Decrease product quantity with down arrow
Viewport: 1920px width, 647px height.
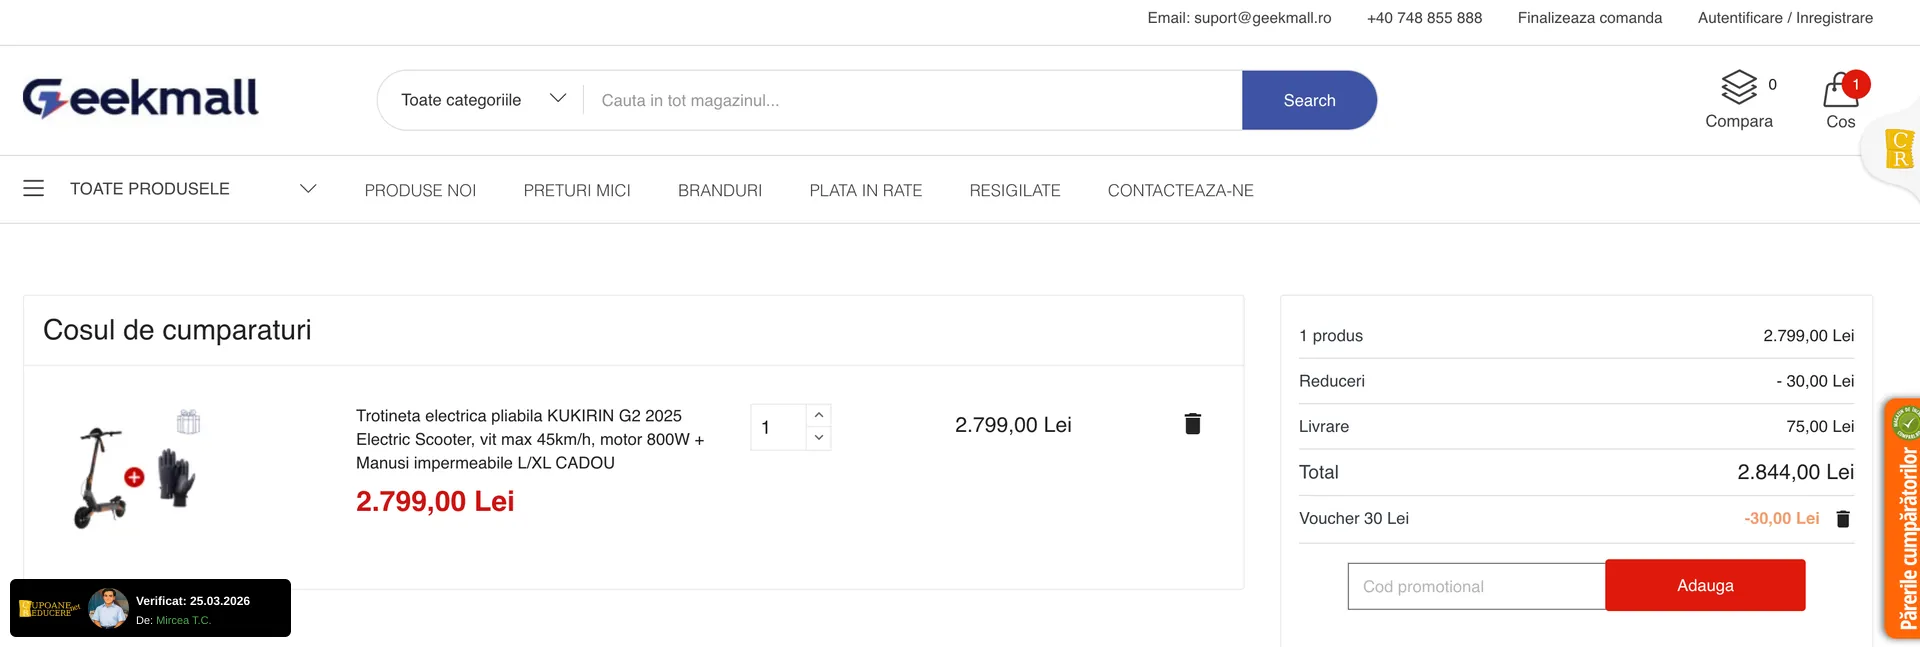click(819, 438)
